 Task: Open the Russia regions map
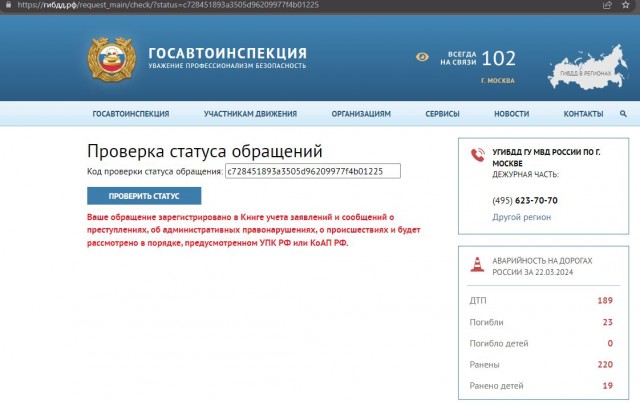coord(587,67)
